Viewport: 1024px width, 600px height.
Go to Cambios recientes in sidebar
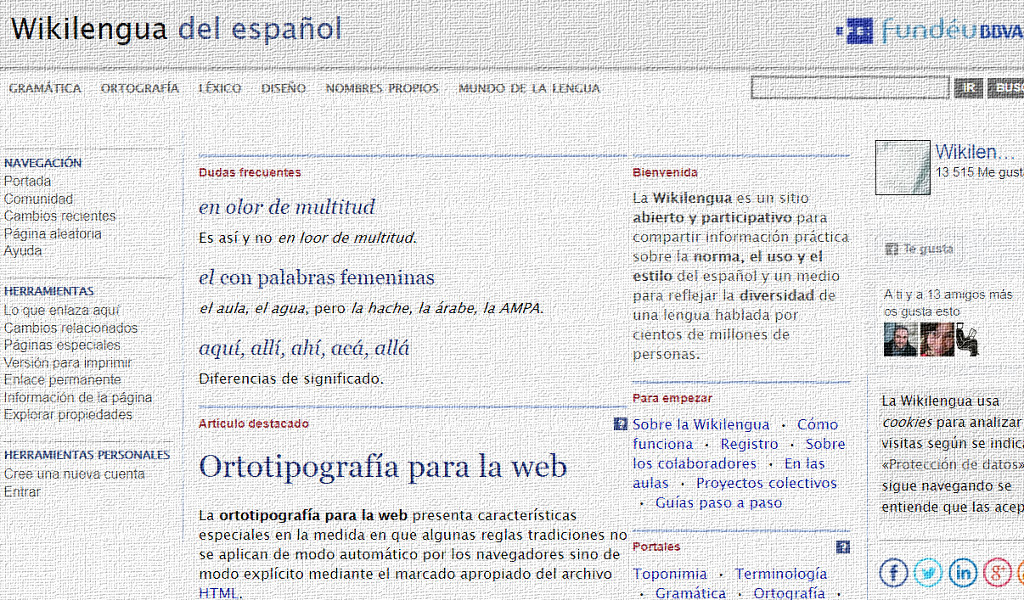pyautogui.click(x=60, y=216)
